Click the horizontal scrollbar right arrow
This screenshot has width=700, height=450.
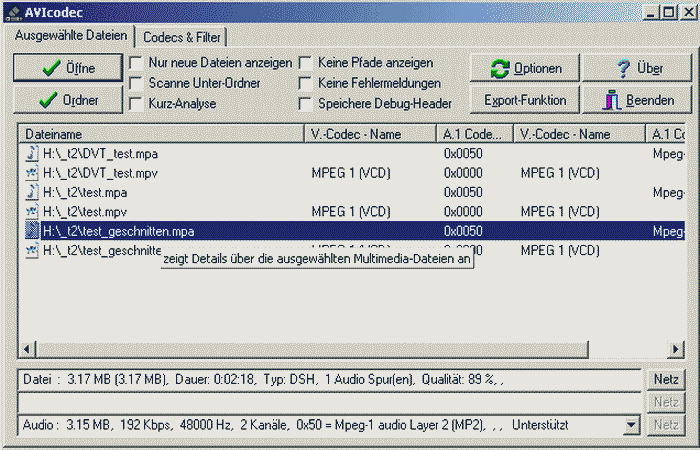[676, 350]
